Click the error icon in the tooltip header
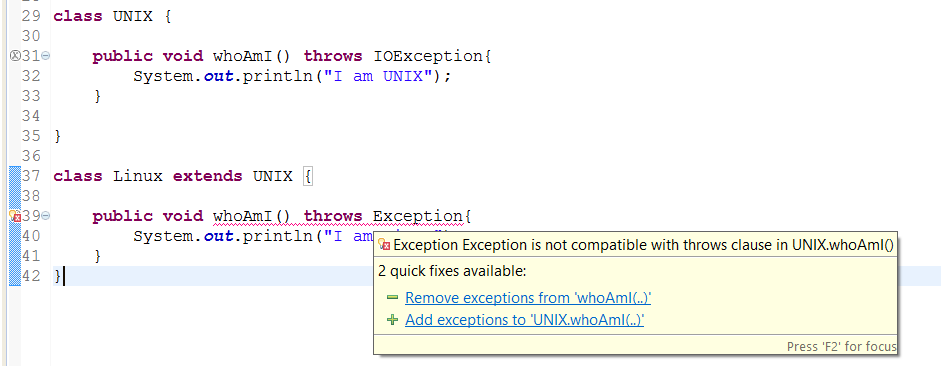Image resolution: width=941 pixels, height=366 pixels. tap(384, 244)
